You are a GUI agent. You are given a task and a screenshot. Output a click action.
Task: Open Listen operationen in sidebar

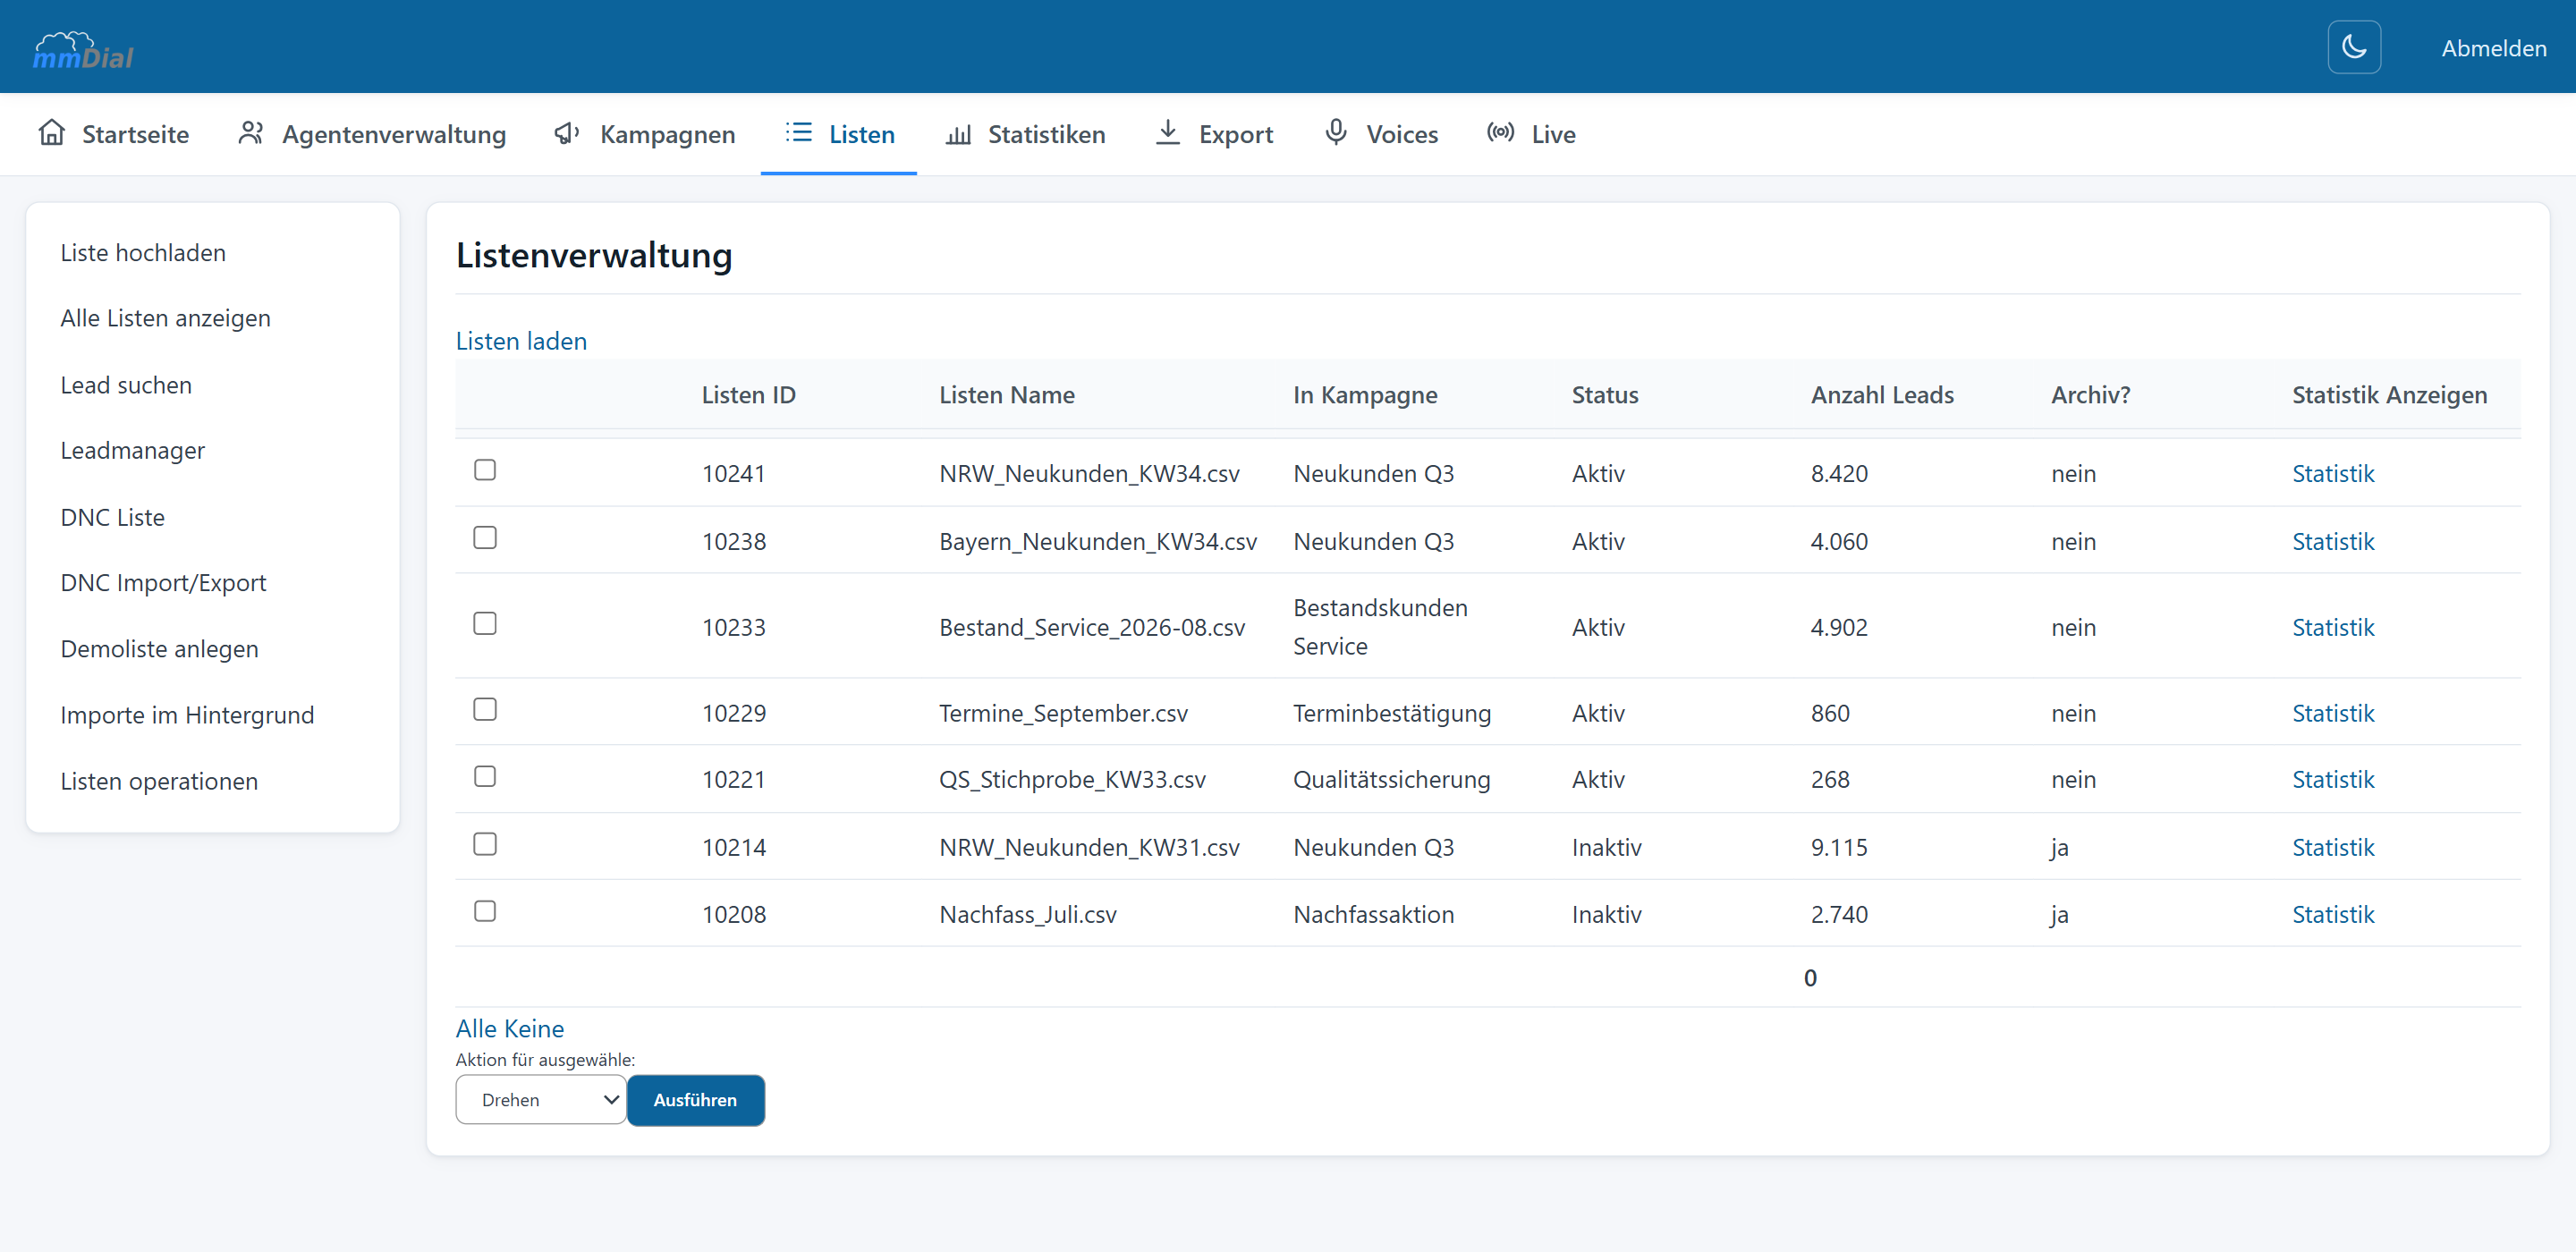coord(159,781)
